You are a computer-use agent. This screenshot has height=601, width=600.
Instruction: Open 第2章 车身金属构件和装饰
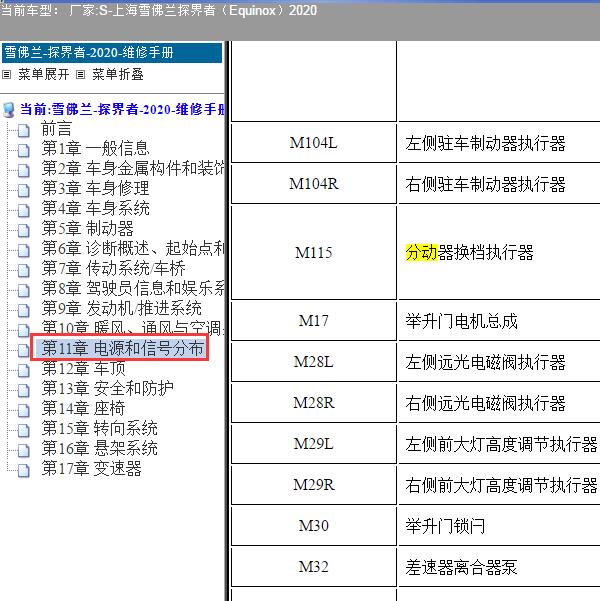(x=133, y=168)
